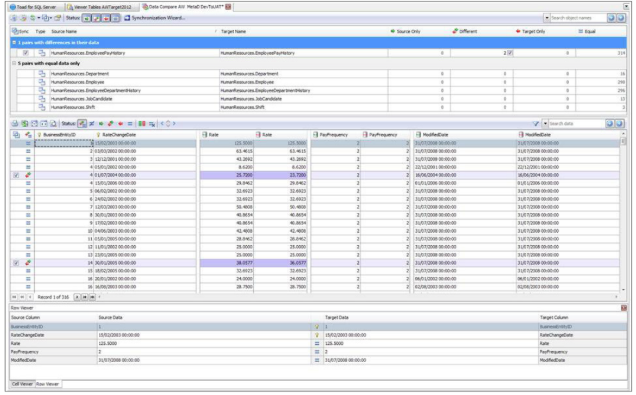Image resolution: width=636 pixels, height=395 pixels.
Task: Click the export to Excel icon
Action: [x=24, y=124]
